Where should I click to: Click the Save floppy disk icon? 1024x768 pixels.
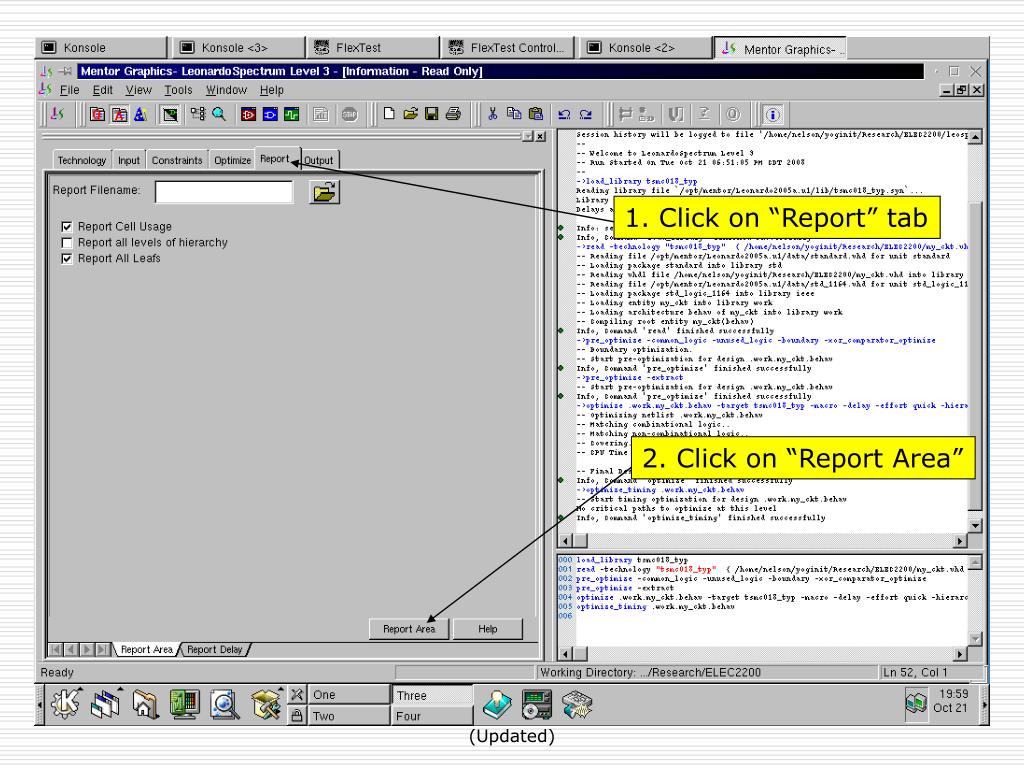[x=431, y=114]
